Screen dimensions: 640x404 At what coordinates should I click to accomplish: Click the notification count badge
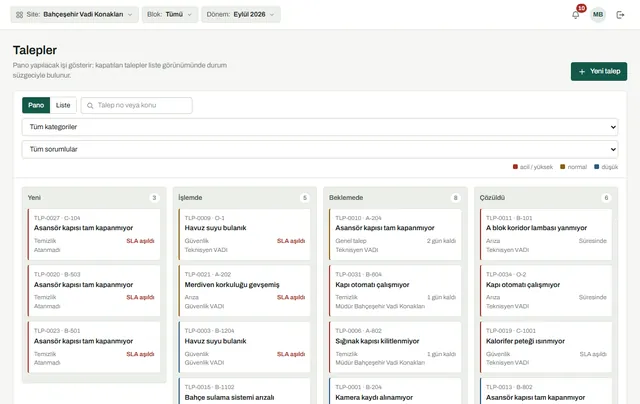pyautogui.click(x=581, y=8)
